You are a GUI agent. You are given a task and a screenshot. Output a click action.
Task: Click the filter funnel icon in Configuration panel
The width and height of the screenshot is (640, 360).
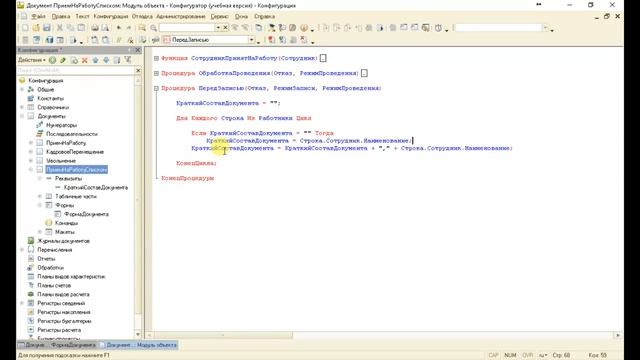click(128, 60)
